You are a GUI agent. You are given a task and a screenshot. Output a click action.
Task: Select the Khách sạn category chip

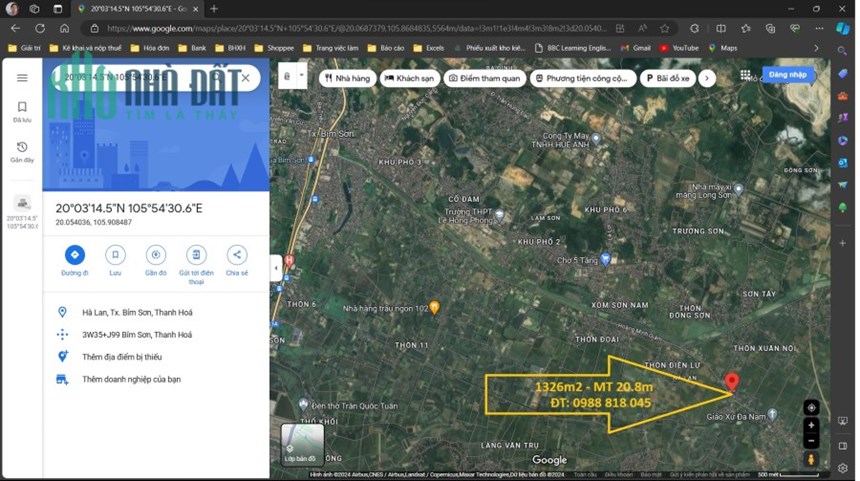(x=410, y=78)
